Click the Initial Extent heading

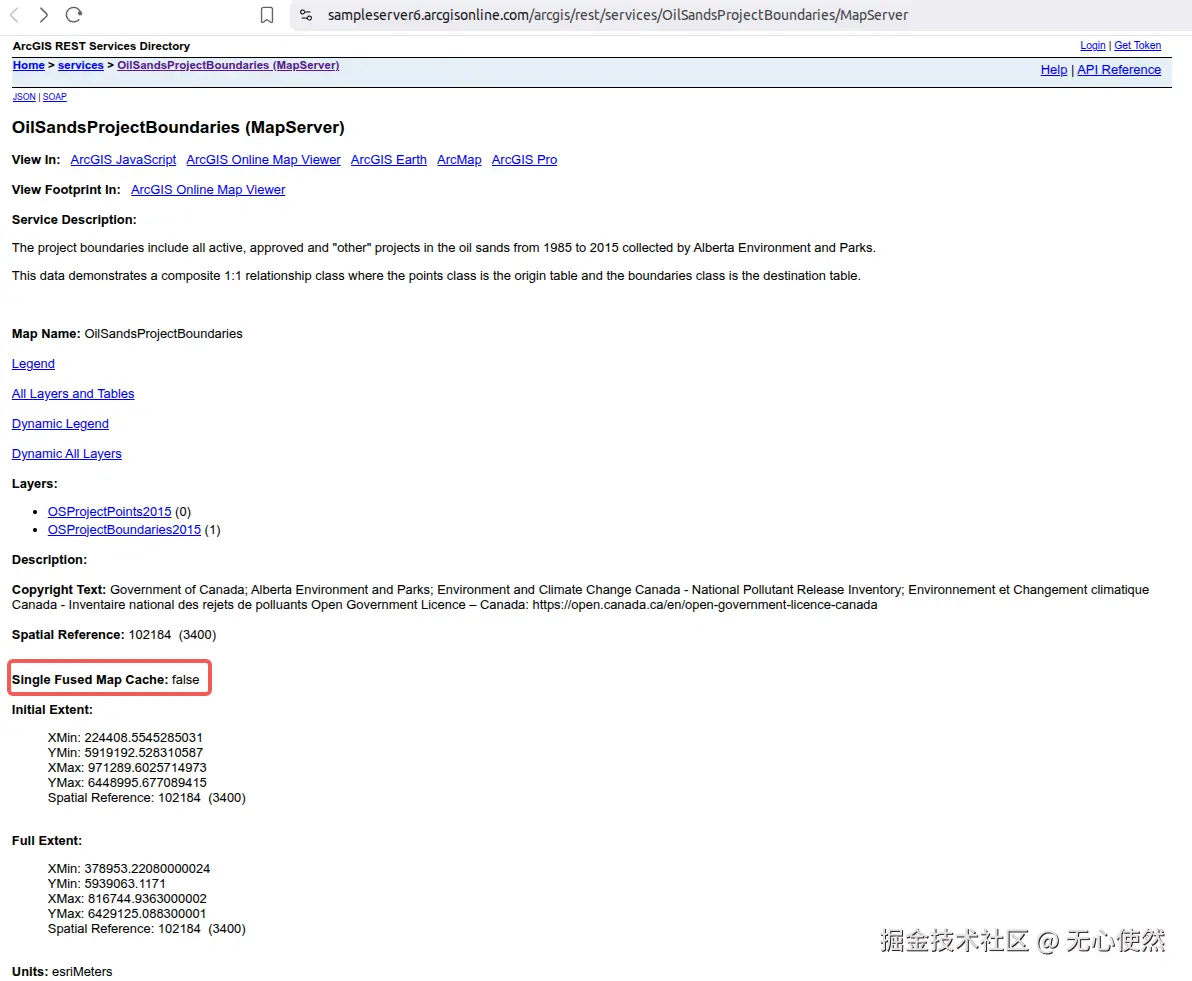click(52, 710)
